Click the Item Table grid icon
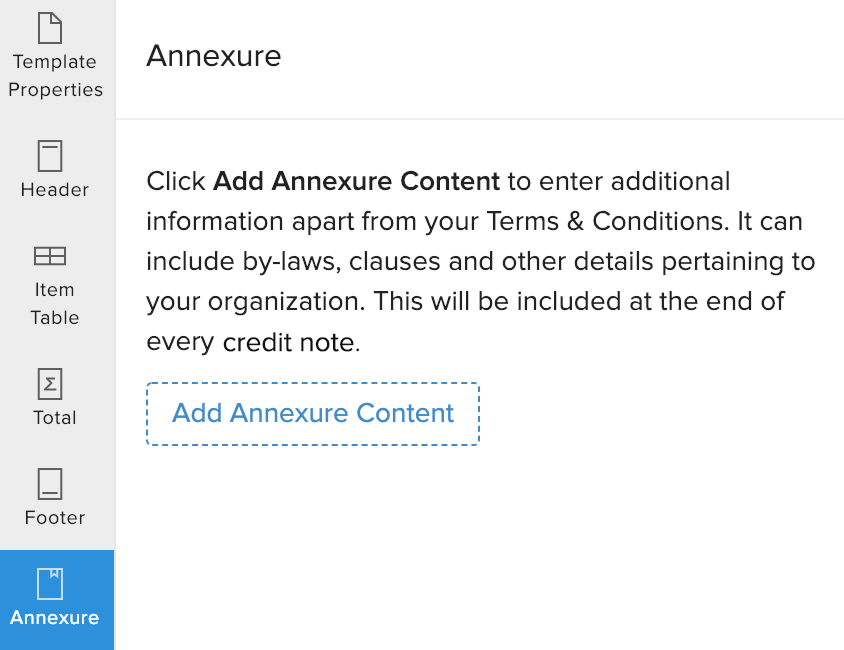Image resolution: width=844 pixels, height=650 pixels. click(50, 257)
